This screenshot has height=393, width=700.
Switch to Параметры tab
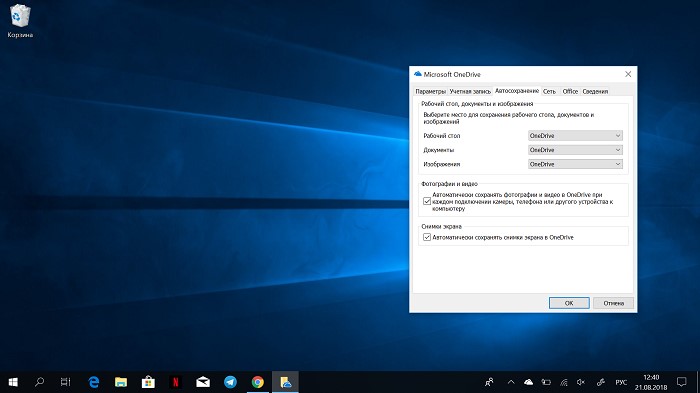(430, 91)
